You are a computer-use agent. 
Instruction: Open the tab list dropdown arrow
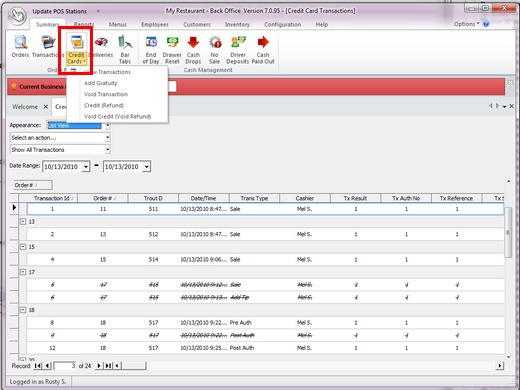[x=504, y=106]
